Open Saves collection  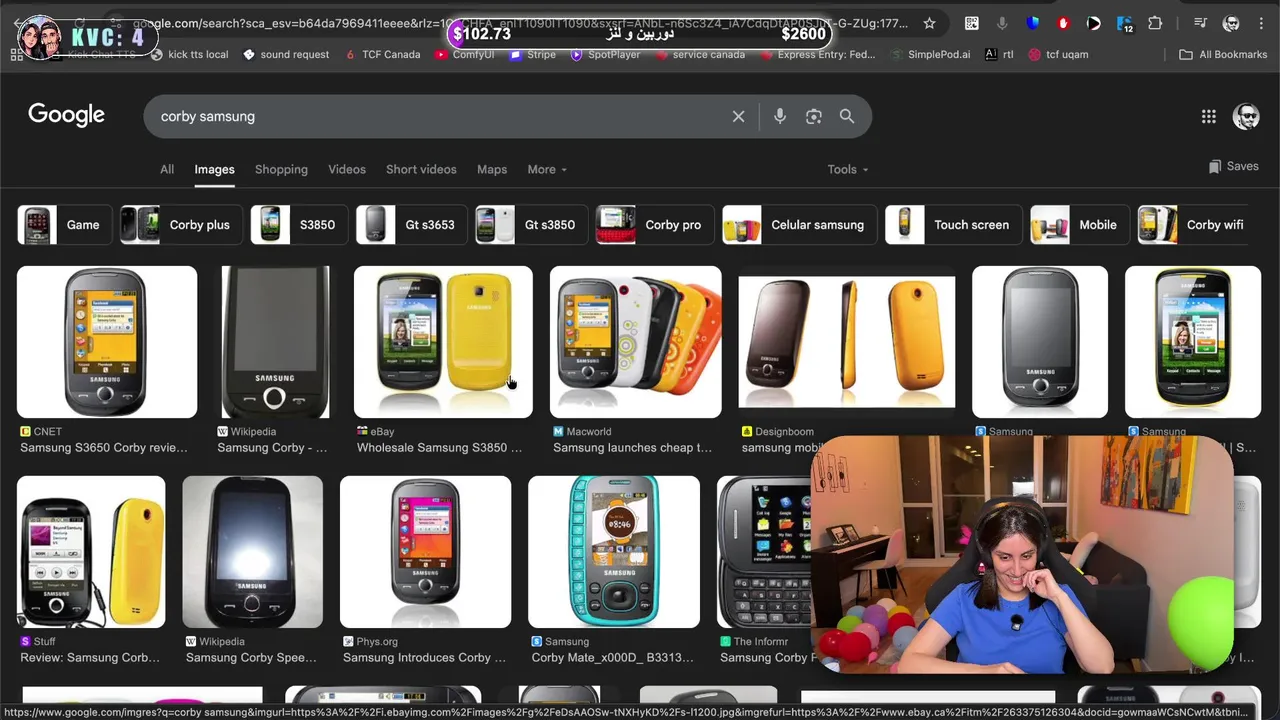[x=1234, y=166]
